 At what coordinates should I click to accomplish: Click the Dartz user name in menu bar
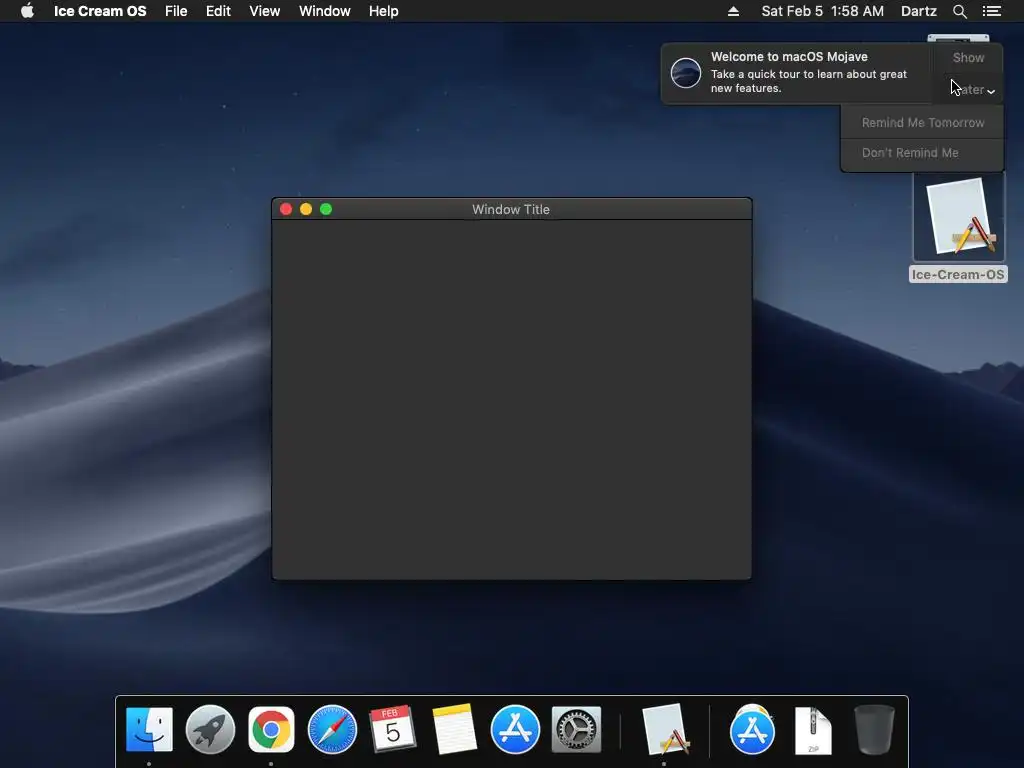tap(918, 11)
